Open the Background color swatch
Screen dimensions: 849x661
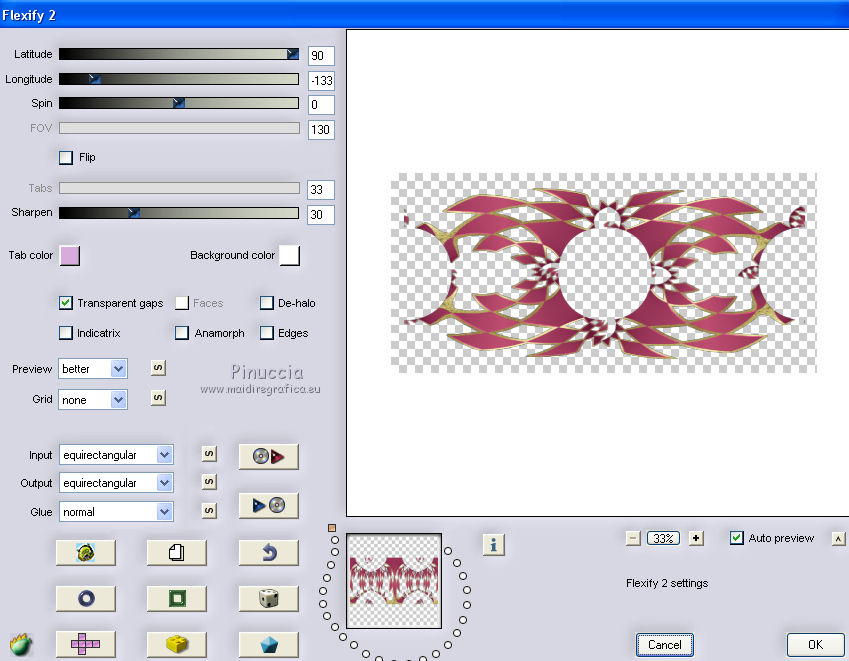290,256
